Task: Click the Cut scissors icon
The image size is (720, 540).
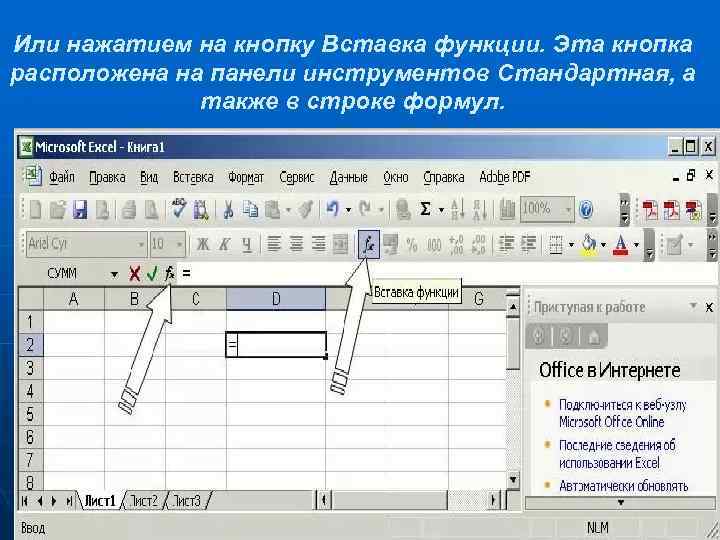Action: pyautogui.click(x=228, y=210)
